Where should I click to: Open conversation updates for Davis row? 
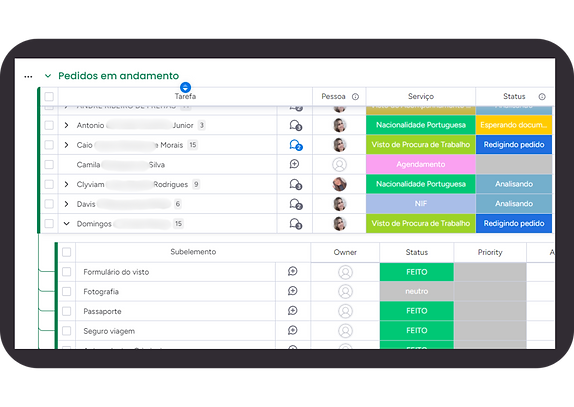tap(295, 204)
